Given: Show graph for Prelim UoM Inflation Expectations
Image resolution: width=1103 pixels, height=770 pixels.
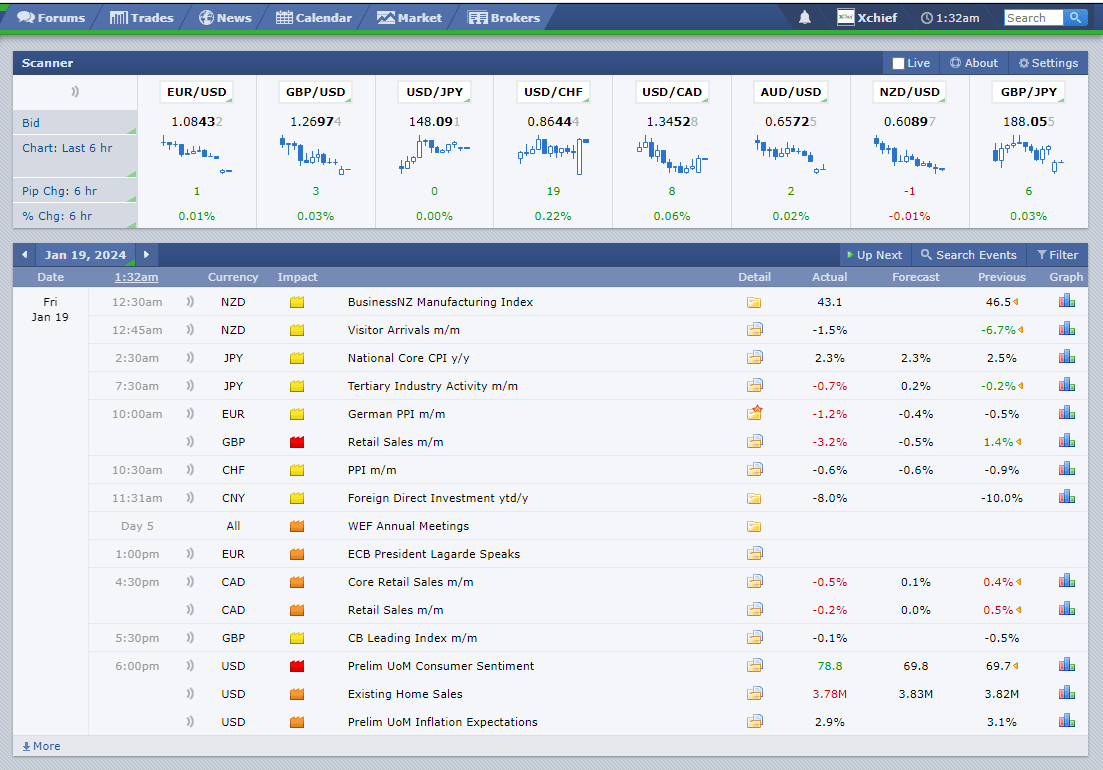Looking at the screenshot, I should pyautogui.click(x=1066, y=721).
